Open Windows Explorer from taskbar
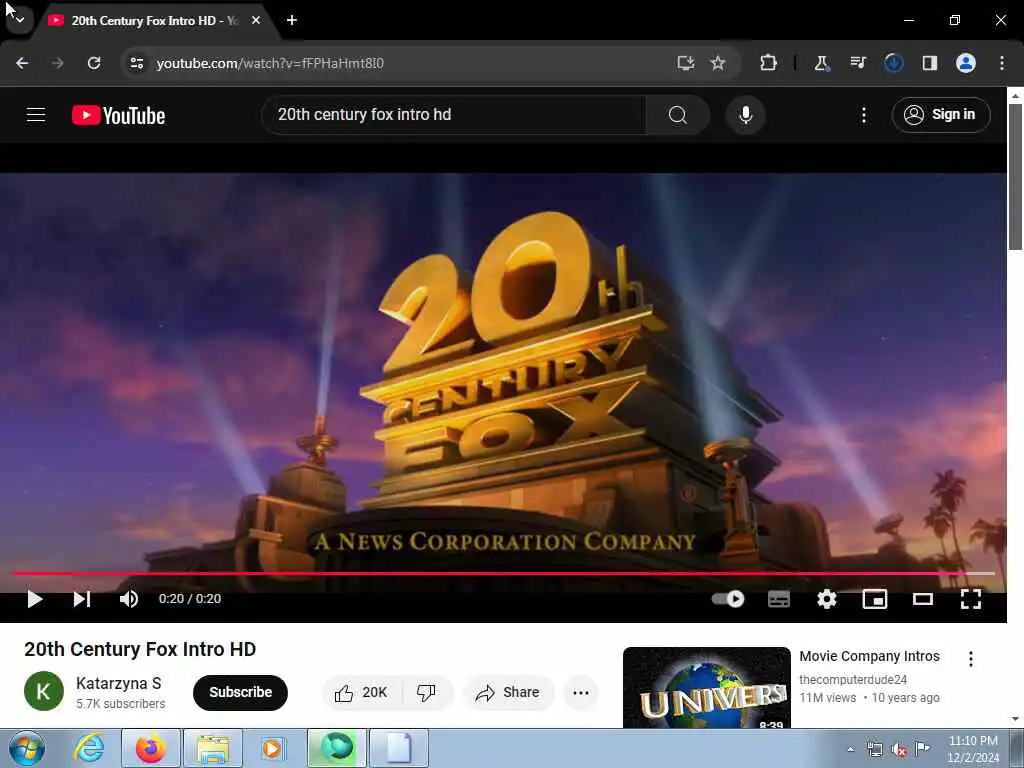 tap(213, 748)
